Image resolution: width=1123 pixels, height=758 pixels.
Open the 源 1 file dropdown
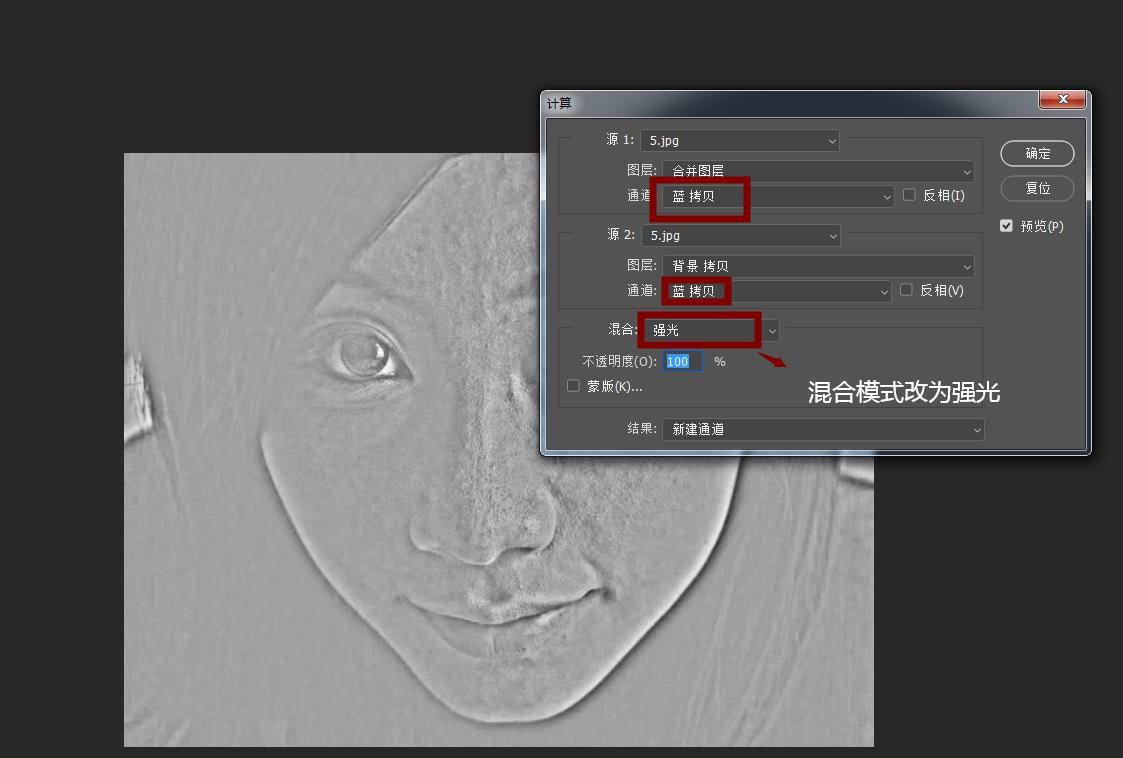click(740, 140)
